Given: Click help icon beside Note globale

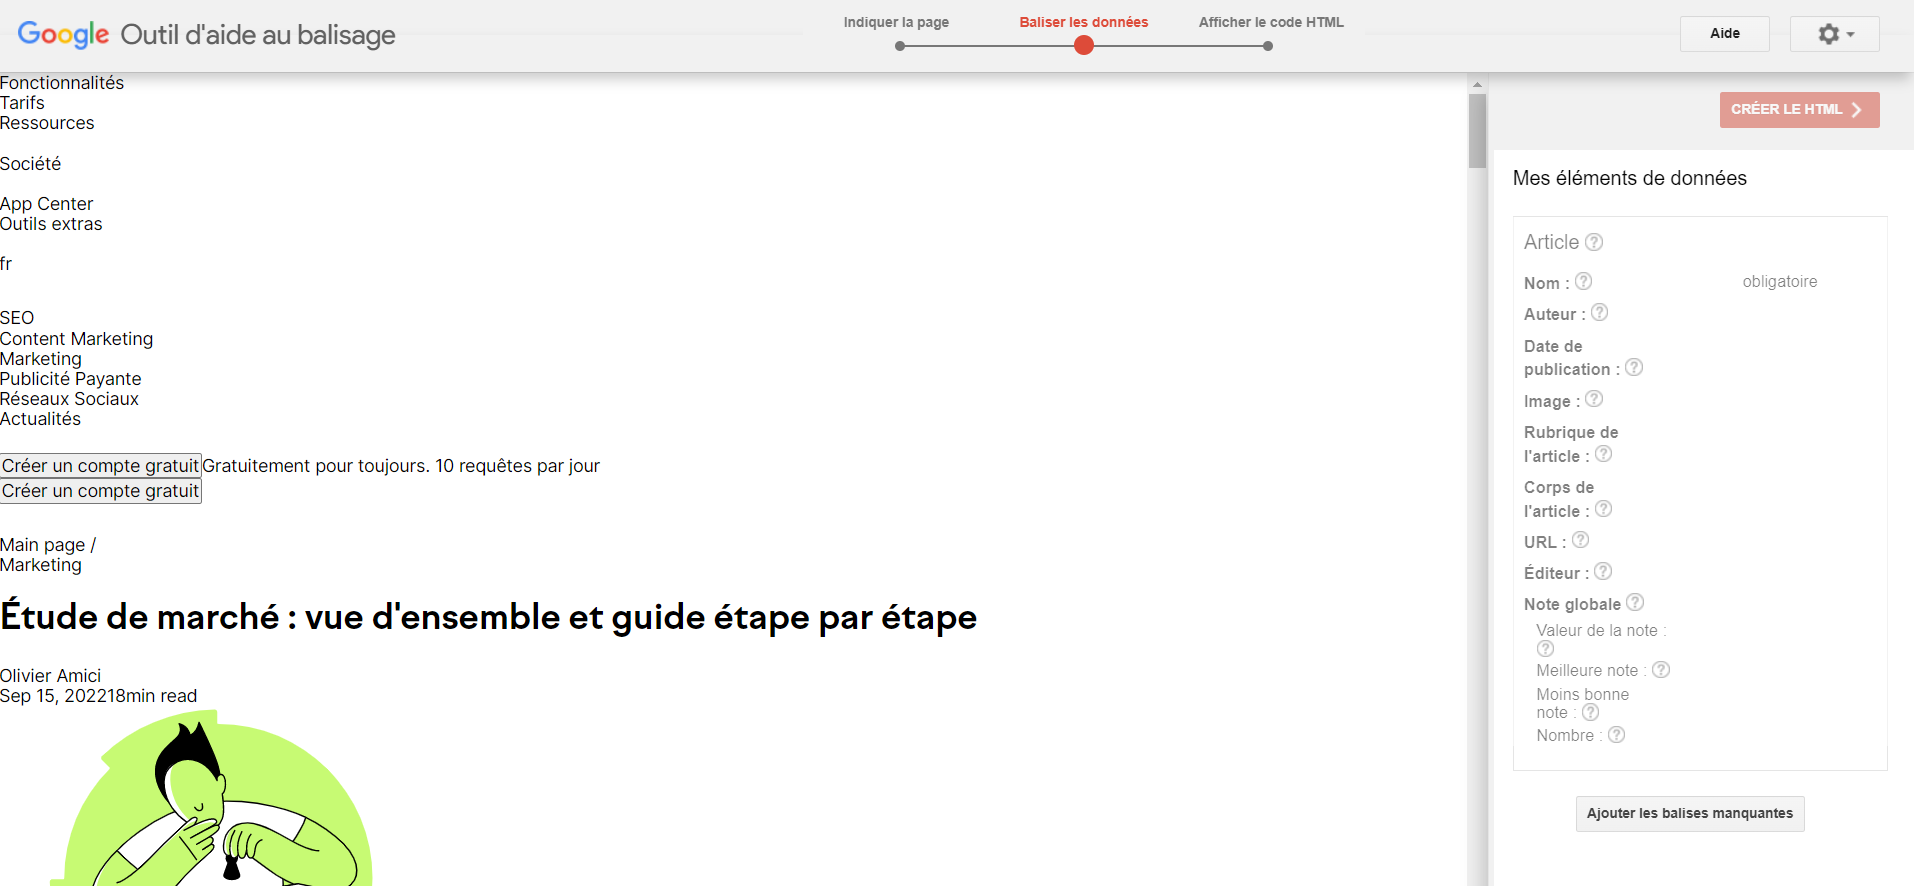Looking at the screenshot, I should [1634, 603].
